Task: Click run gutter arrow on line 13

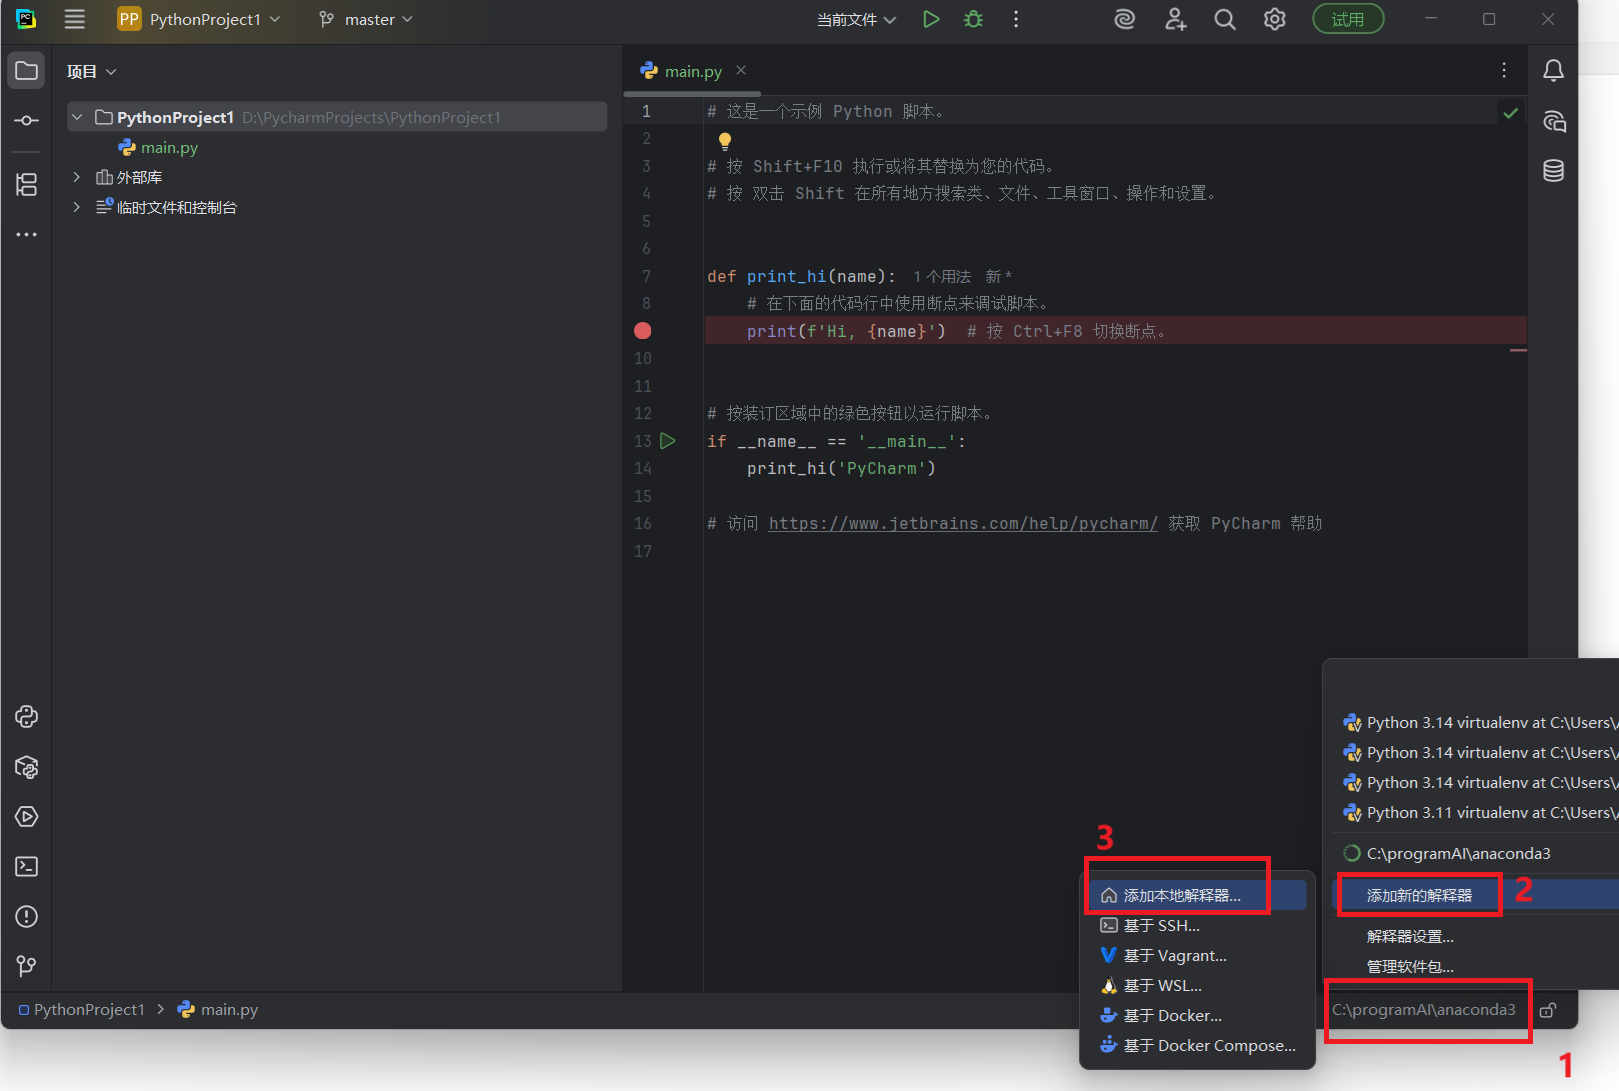Action: (x=668, y=441)
